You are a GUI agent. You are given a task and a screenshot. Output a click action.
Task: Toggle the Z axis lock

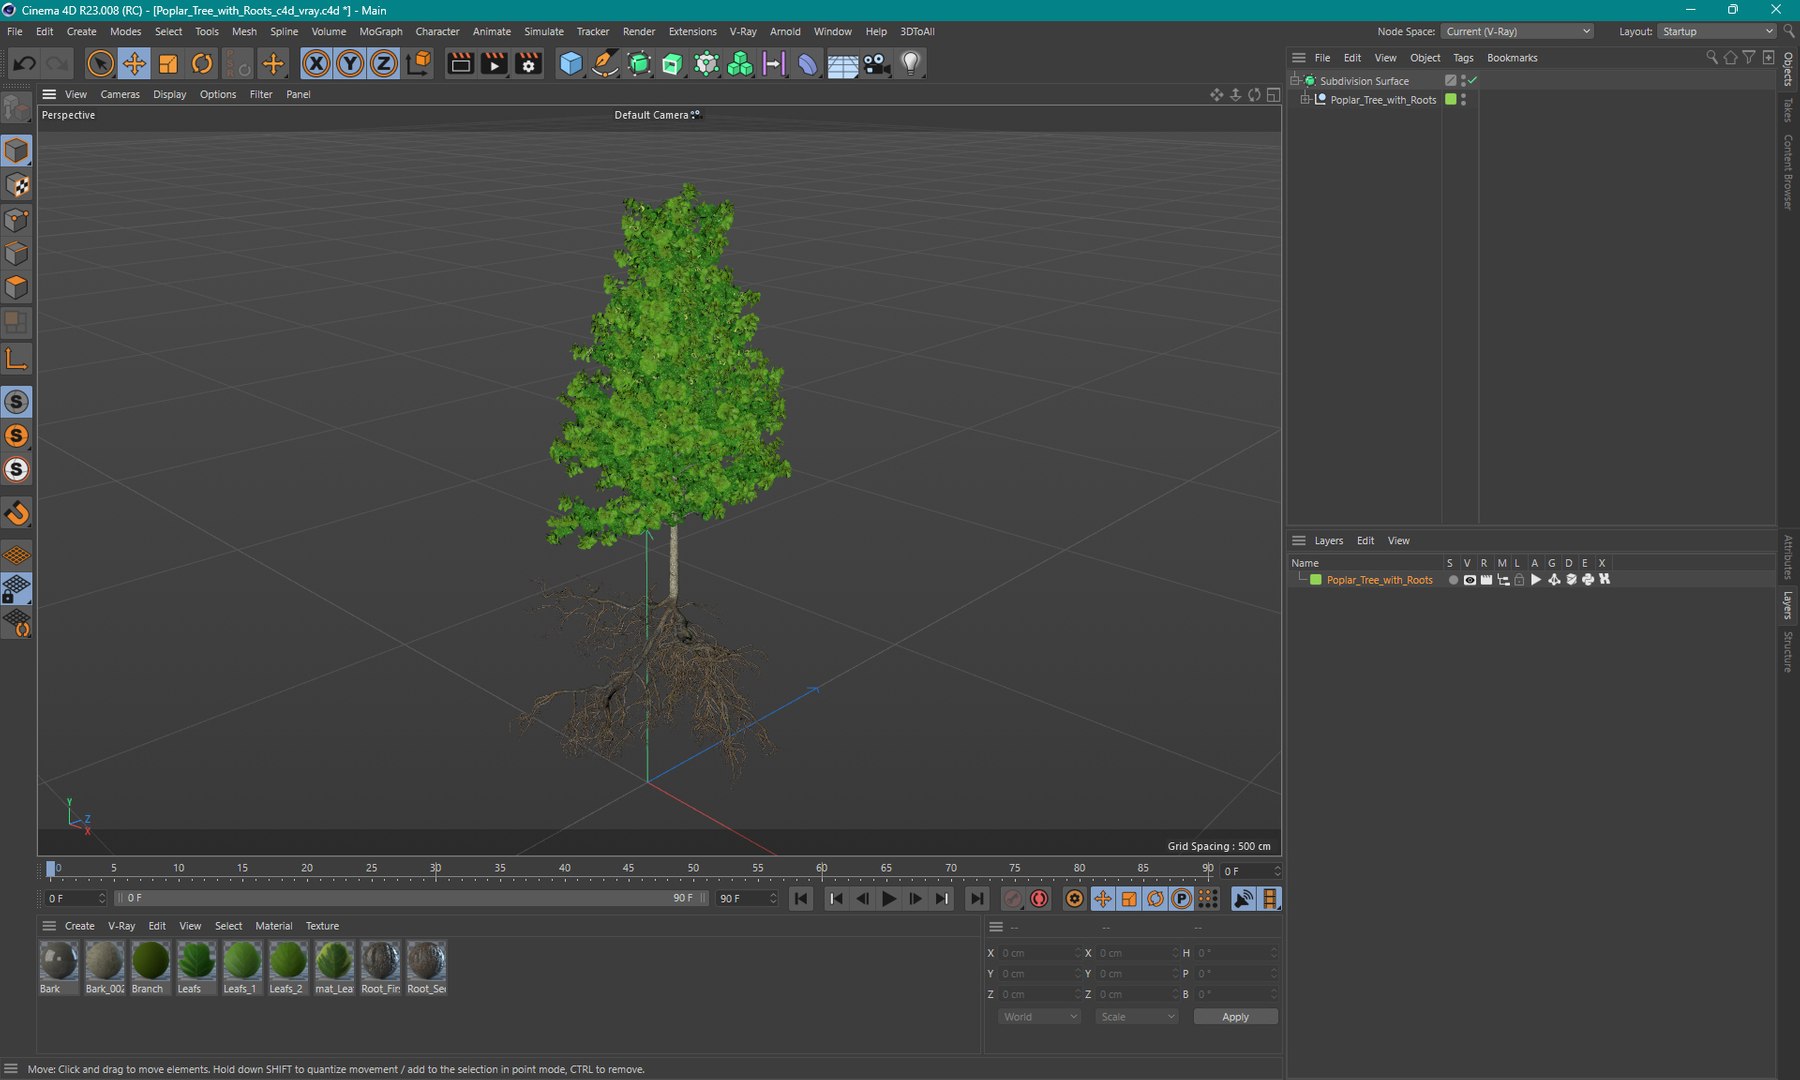tap(384, 64)
